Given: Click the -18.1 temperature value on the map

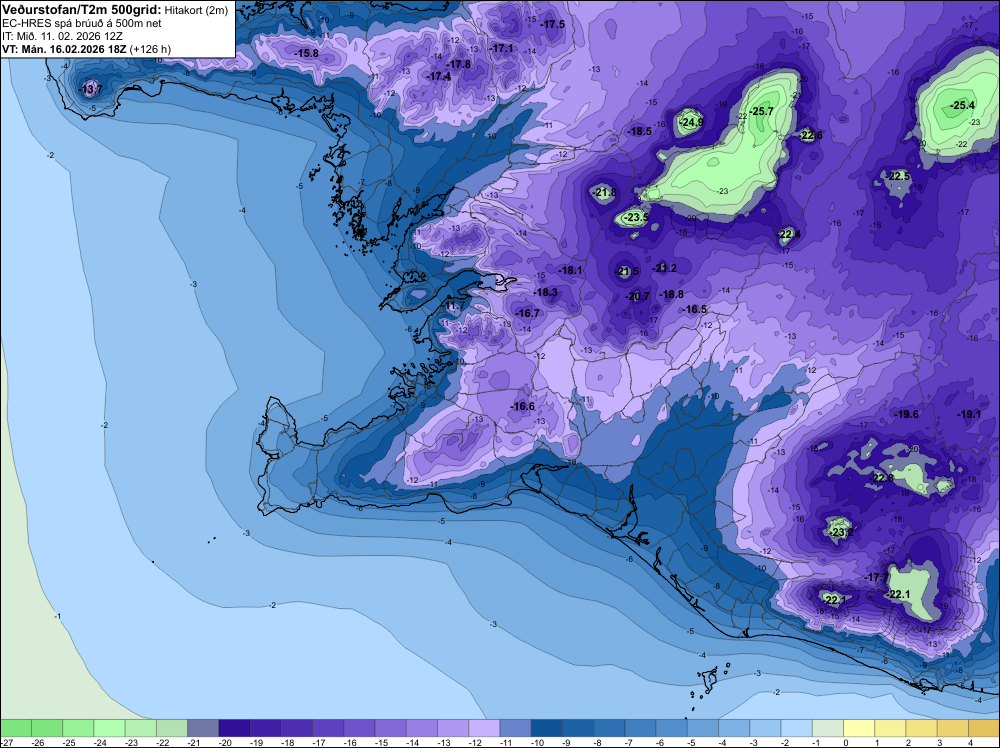Looking at the screenshot, I should (x=570, y=270).
